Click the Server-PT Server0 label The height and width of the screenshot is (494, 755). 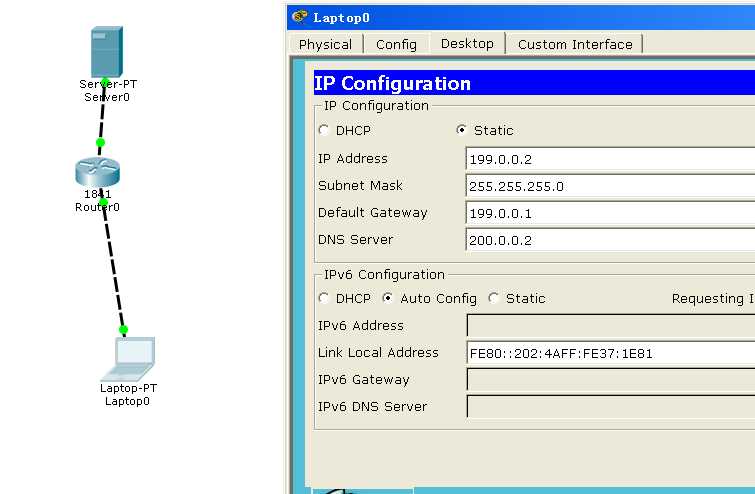108,91
